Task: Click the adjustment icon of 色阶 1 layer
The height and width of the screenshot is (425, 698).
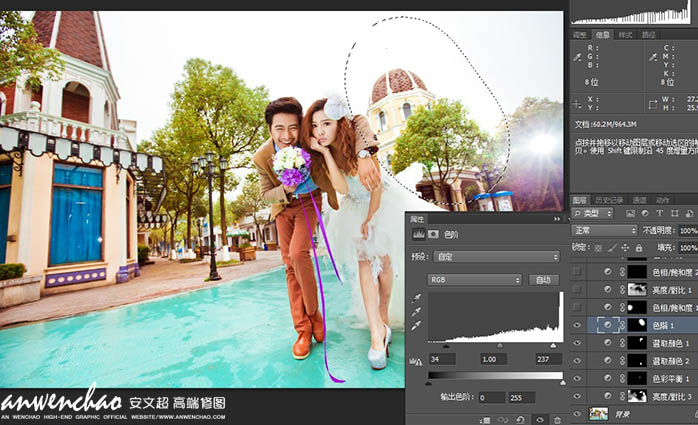Action: (x=608, y=325)
